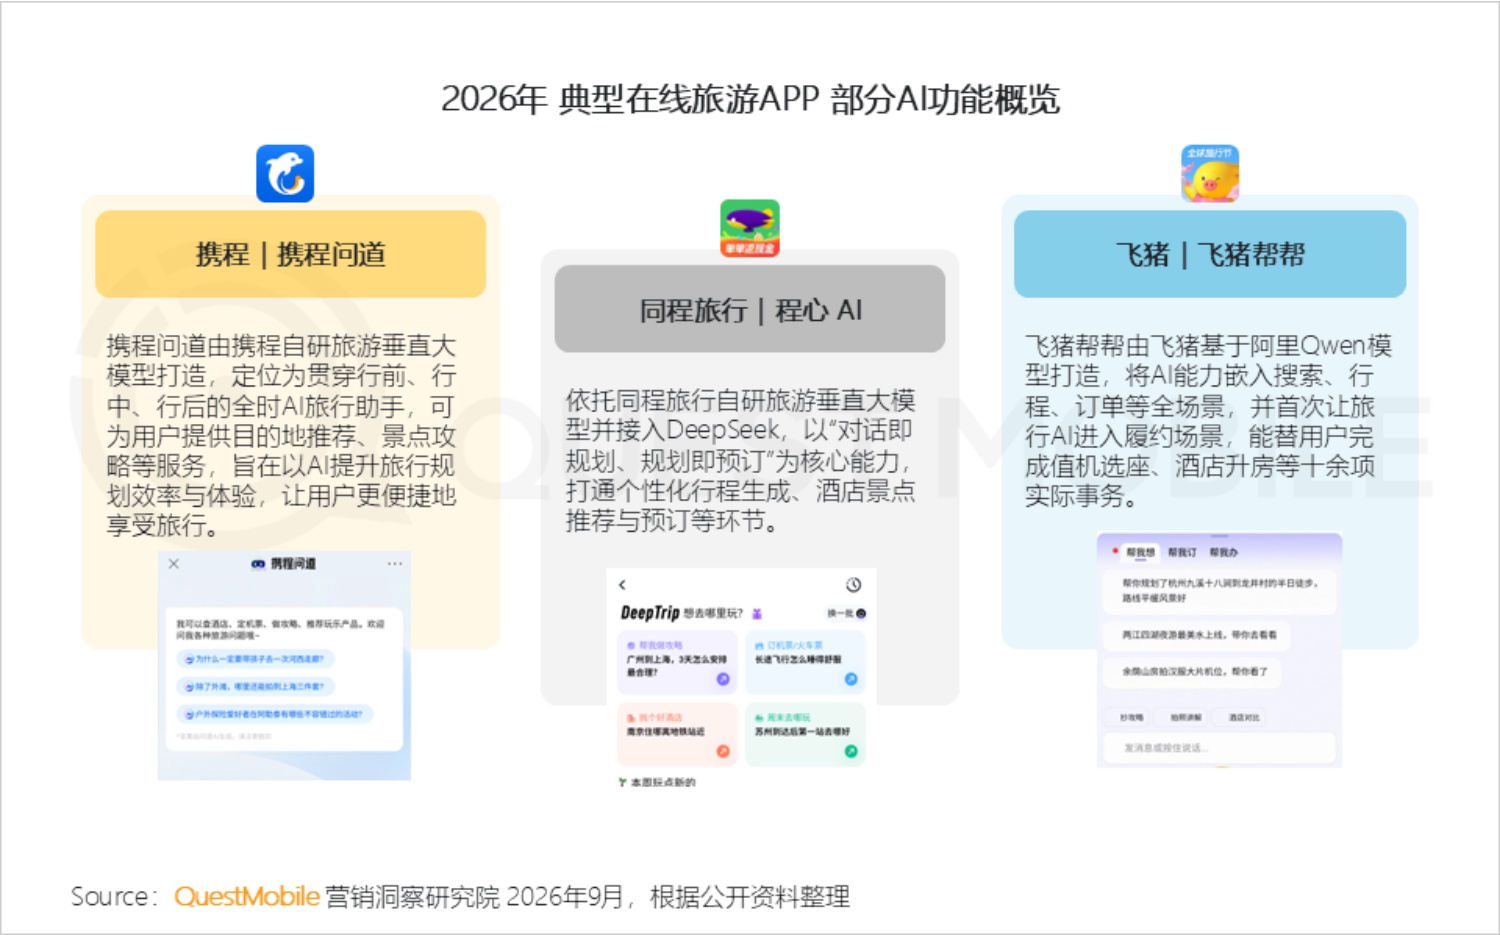Select the 帮我想 tab in Fliggy screenshot
The image size is (1500, 935).
click(1140, 552)
